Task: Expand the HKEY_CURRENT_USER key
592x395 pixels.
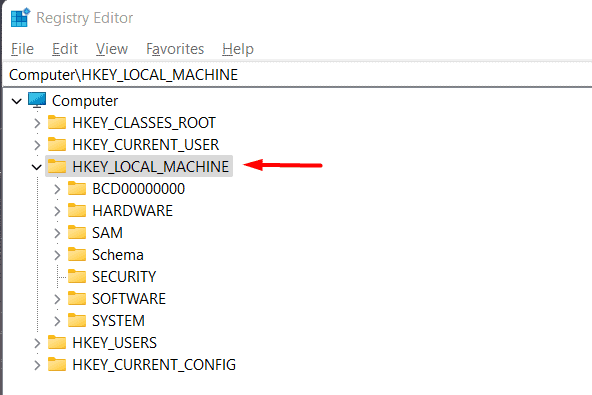Action: click(x=37, y=145)
